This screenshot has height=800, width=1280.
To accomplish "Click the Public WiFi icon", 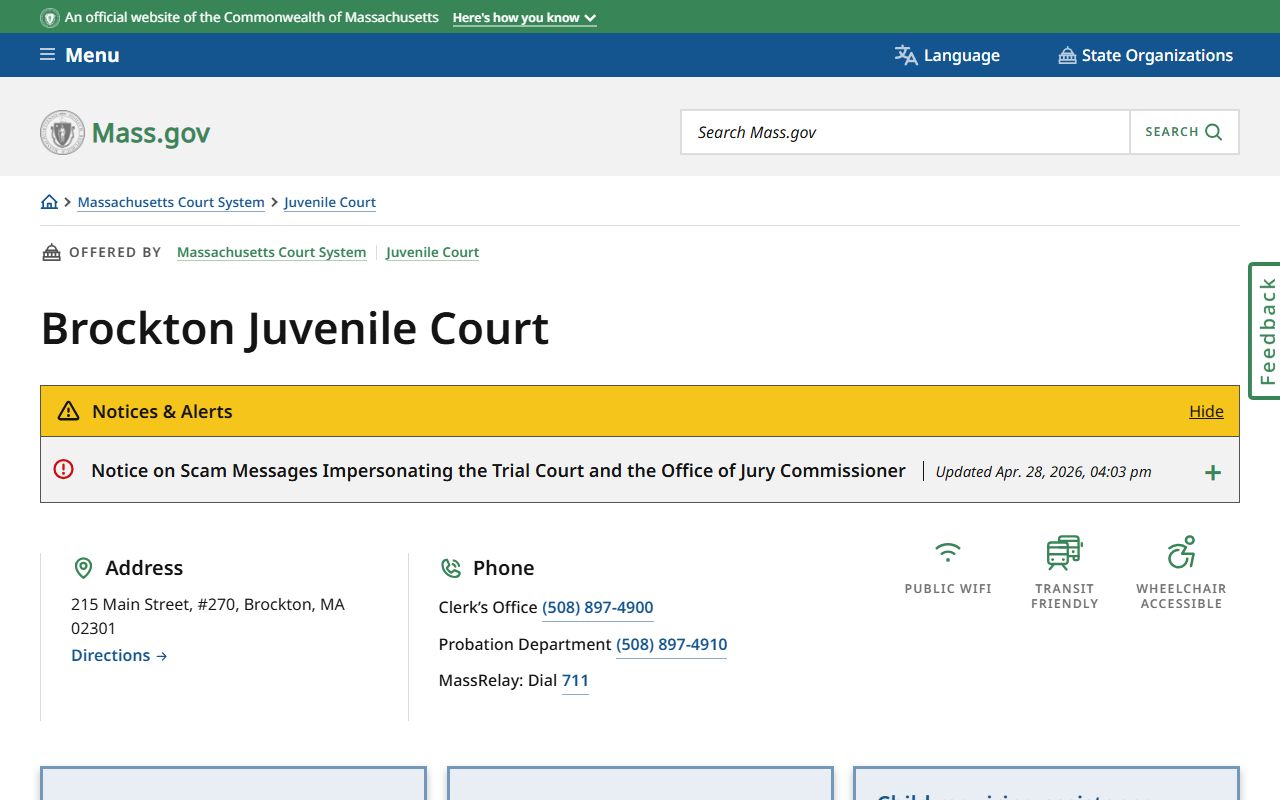I will tap(947, 552).
